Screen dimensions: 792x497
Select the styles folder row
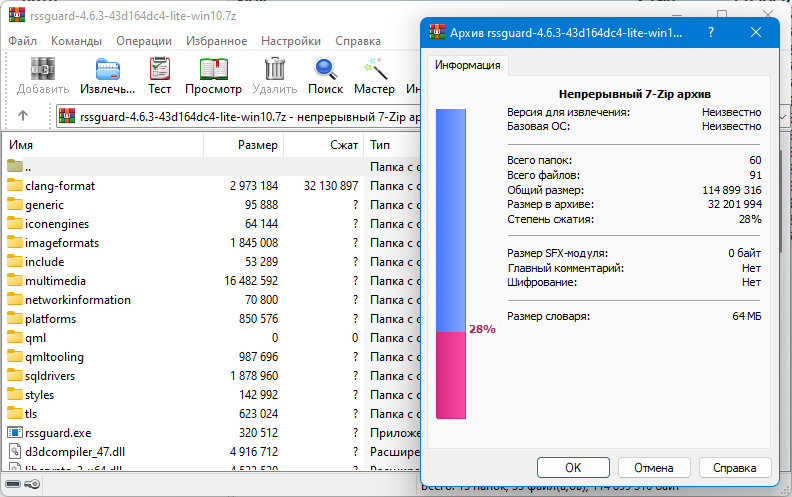click(211, 394)
